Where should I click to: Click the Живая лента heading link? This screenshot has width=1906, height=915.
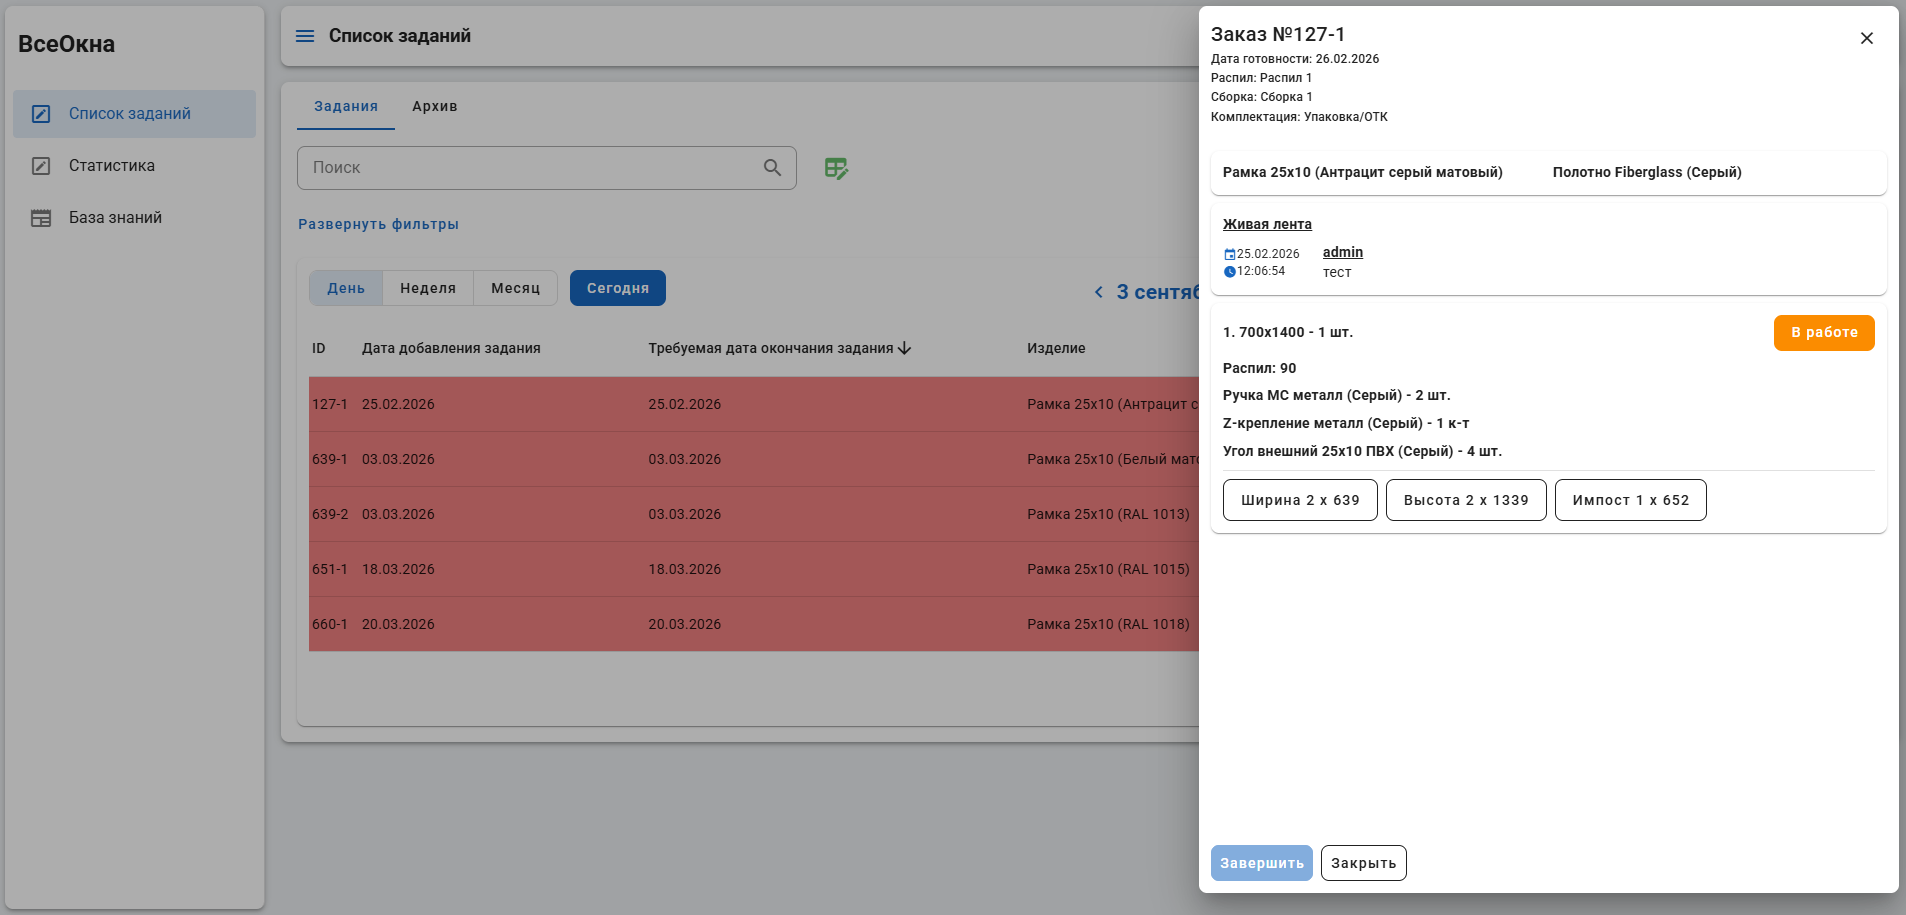click(x=1267, y=224)
